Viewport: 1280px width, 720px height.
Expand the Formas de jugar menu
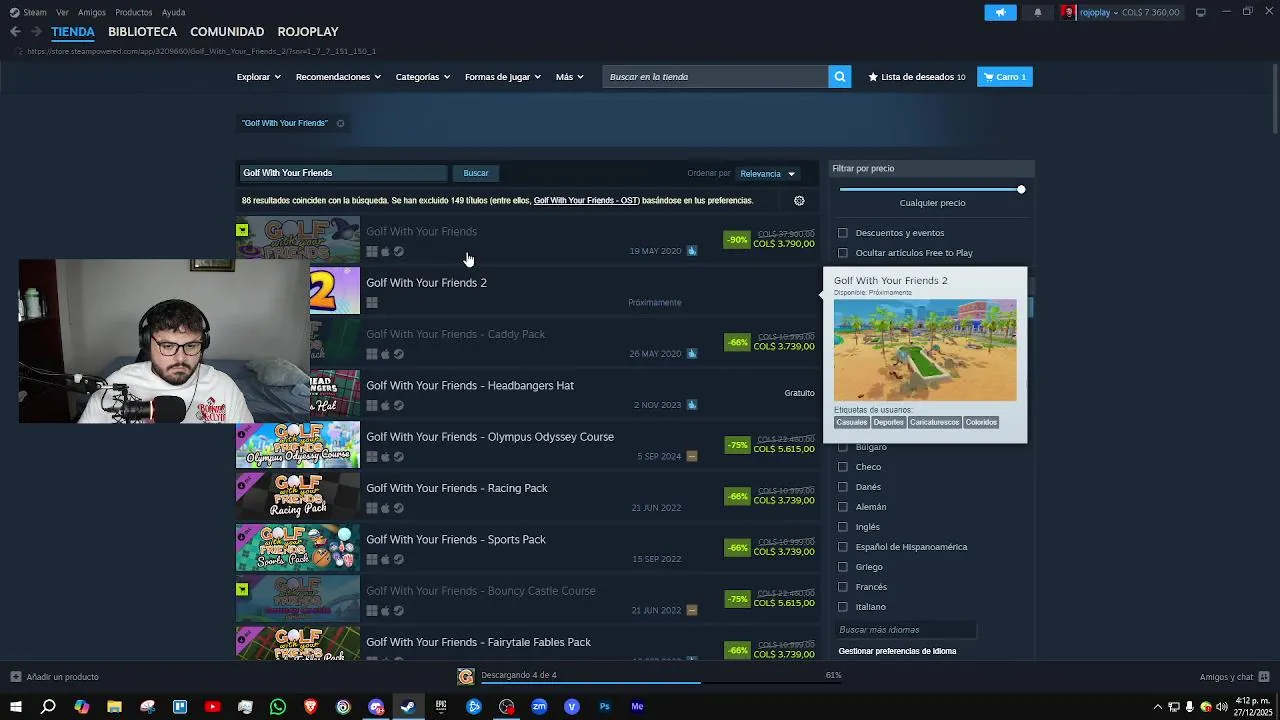point(502,77)
